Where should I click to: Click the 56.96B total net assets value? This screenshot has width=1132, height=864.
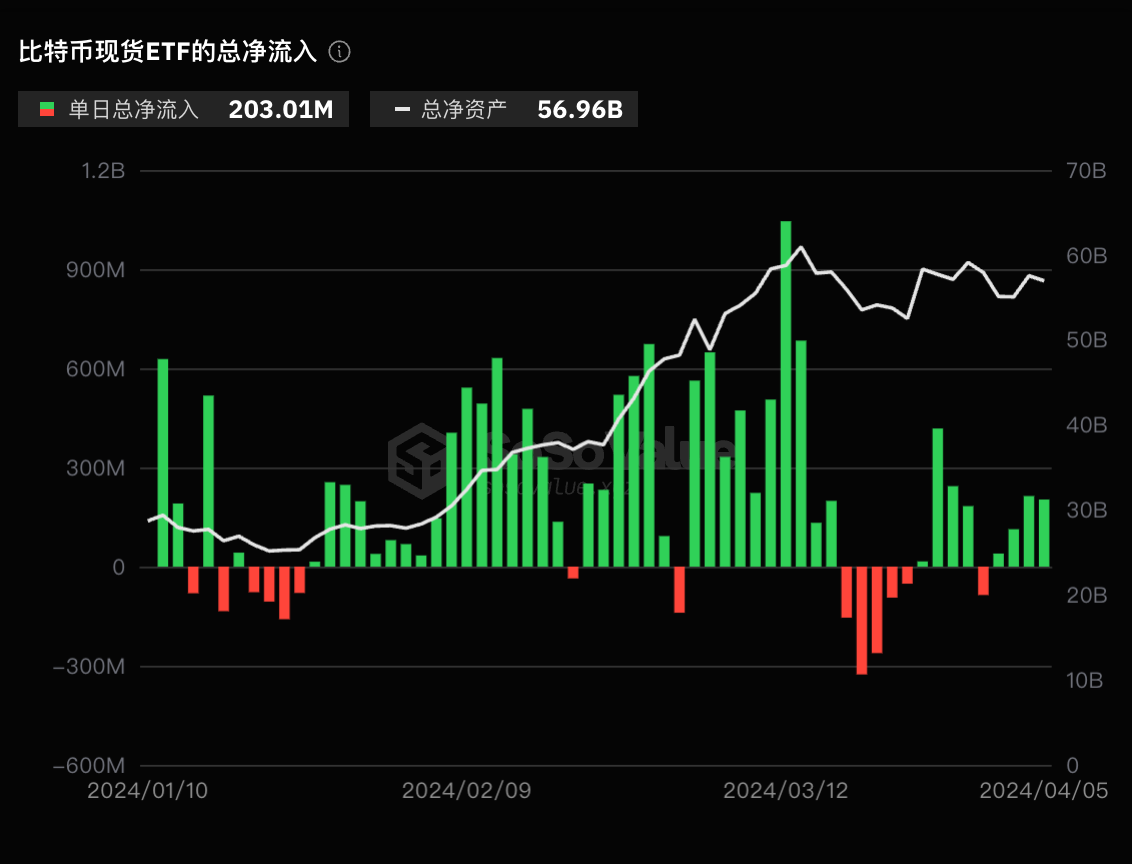tap(580, 110)
